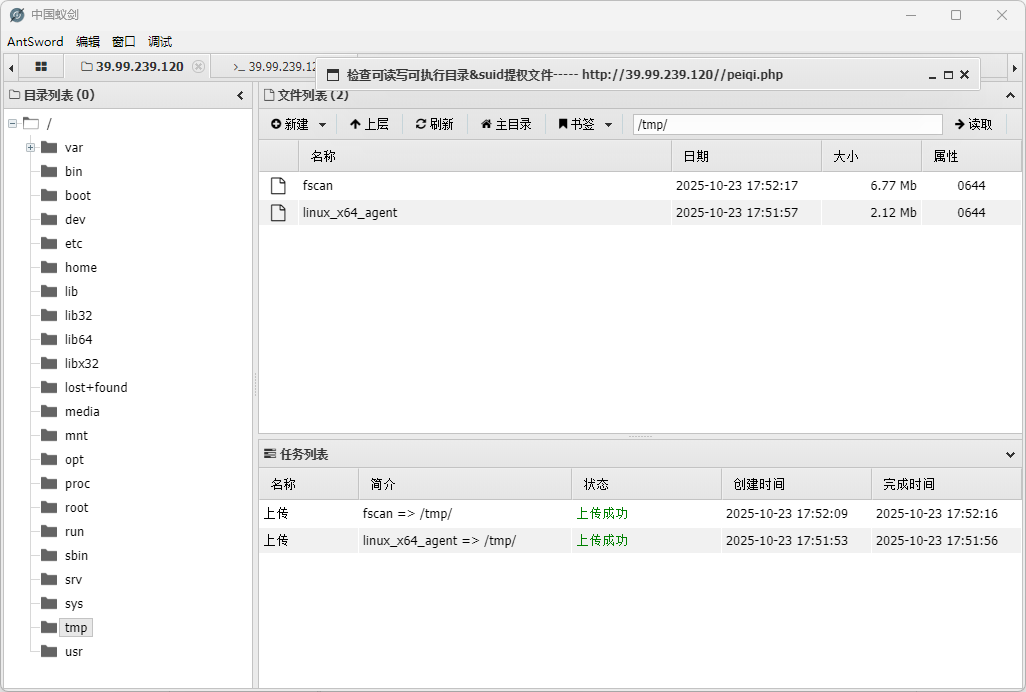
Task: Collapse the file list panel chevron
Action: coord(1010,96)
